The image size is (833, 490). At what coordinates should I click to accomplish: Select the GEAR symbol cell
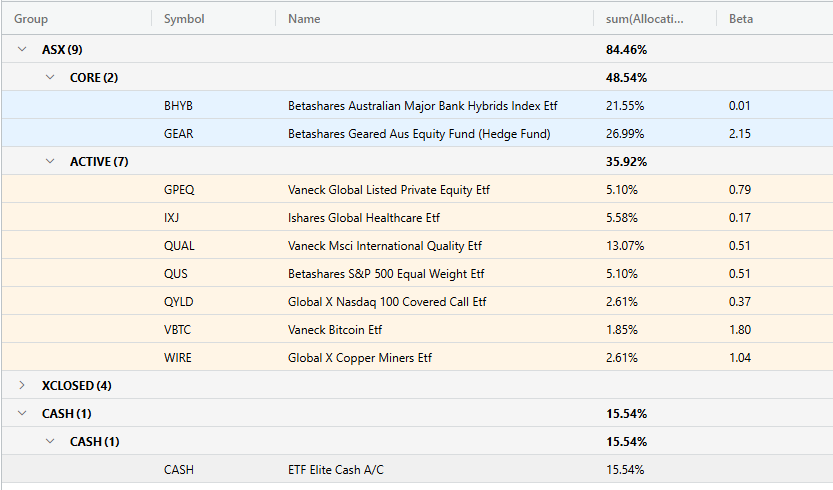tap(178, 134)
